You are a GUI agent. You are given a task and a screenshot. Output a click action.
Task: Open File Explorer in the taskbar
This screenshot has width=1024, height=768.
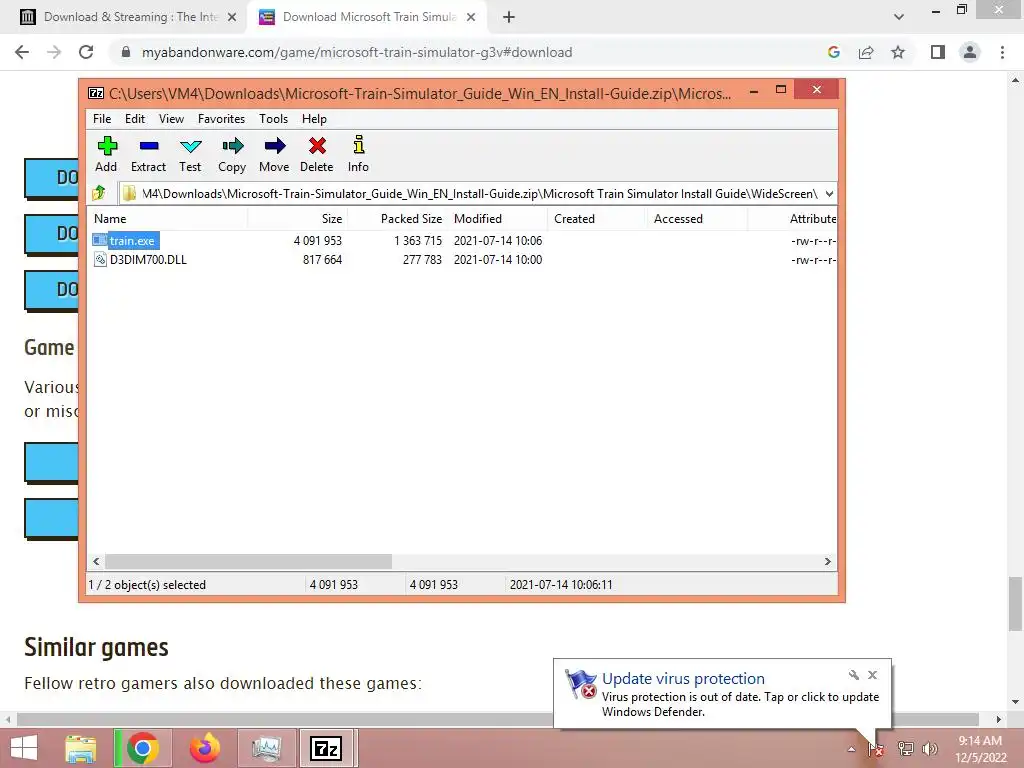tap(81, 749)
